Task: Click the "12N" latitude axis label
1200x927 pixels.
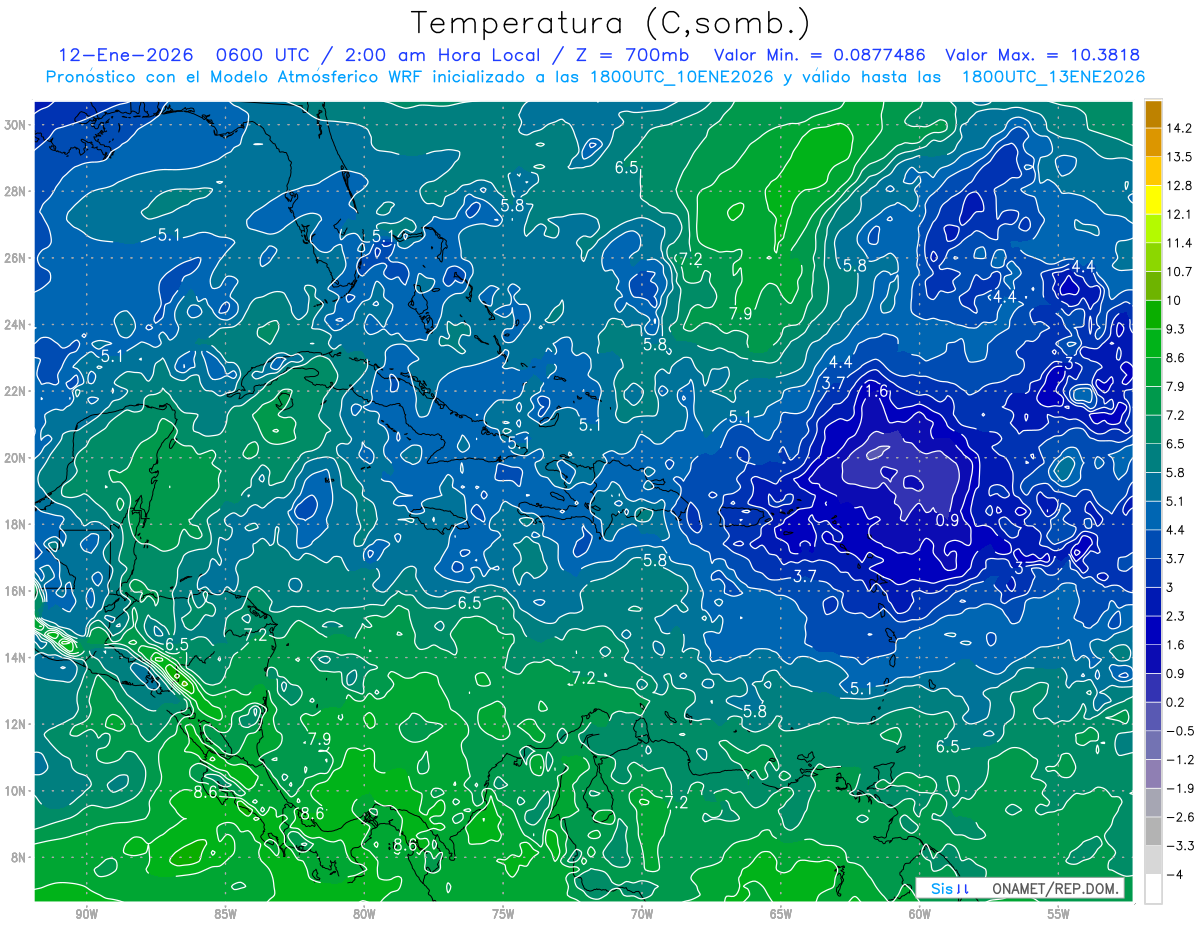Action: (14, 724)
